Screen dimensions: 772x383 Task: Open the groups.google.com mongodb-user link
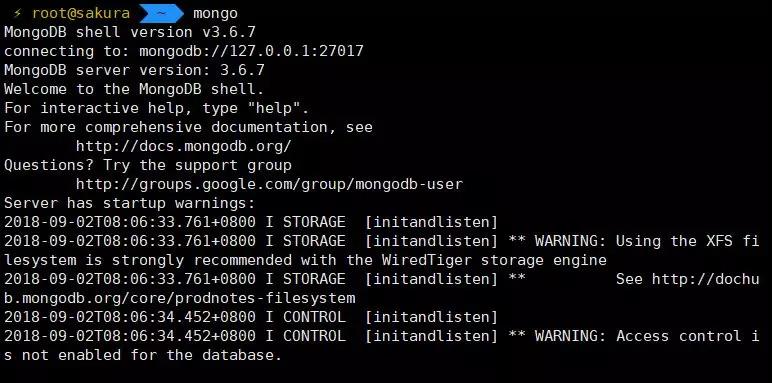269,184
